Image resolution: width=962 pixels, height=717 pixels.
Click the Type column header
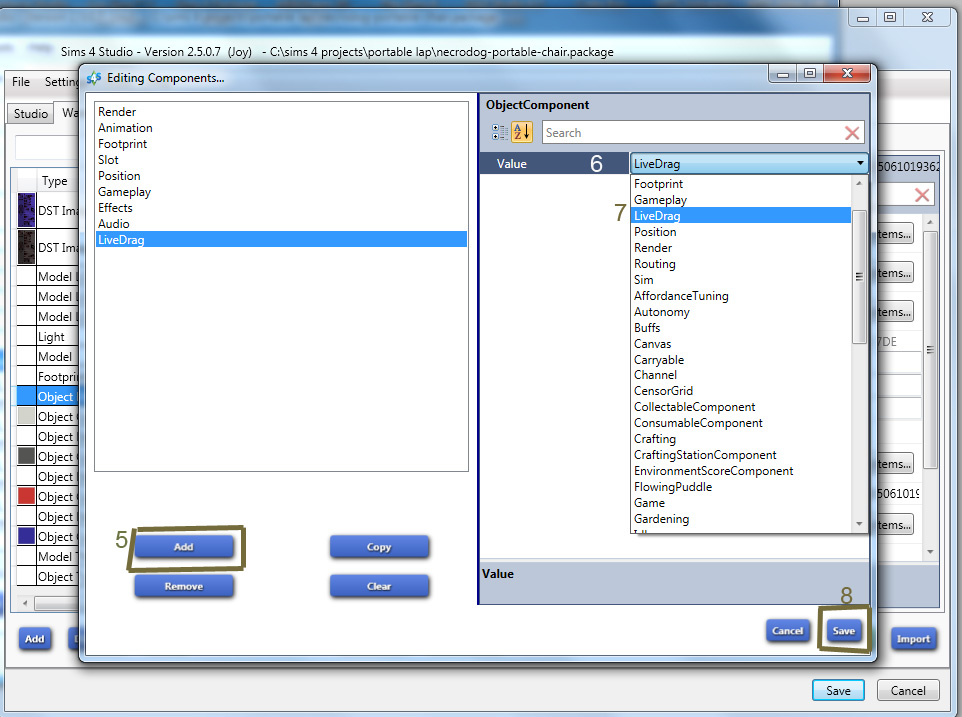pos(55,181)
